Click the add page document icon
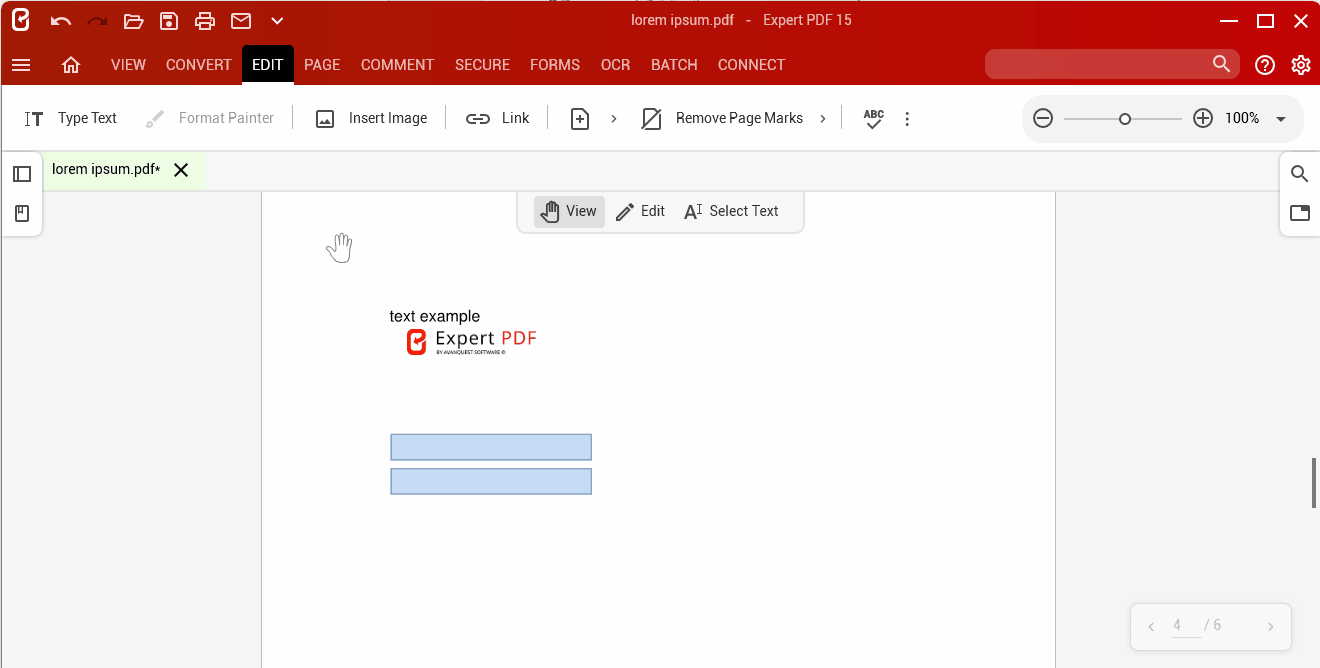Viewport: 1320px width, 668px height. tap(580, 119)
